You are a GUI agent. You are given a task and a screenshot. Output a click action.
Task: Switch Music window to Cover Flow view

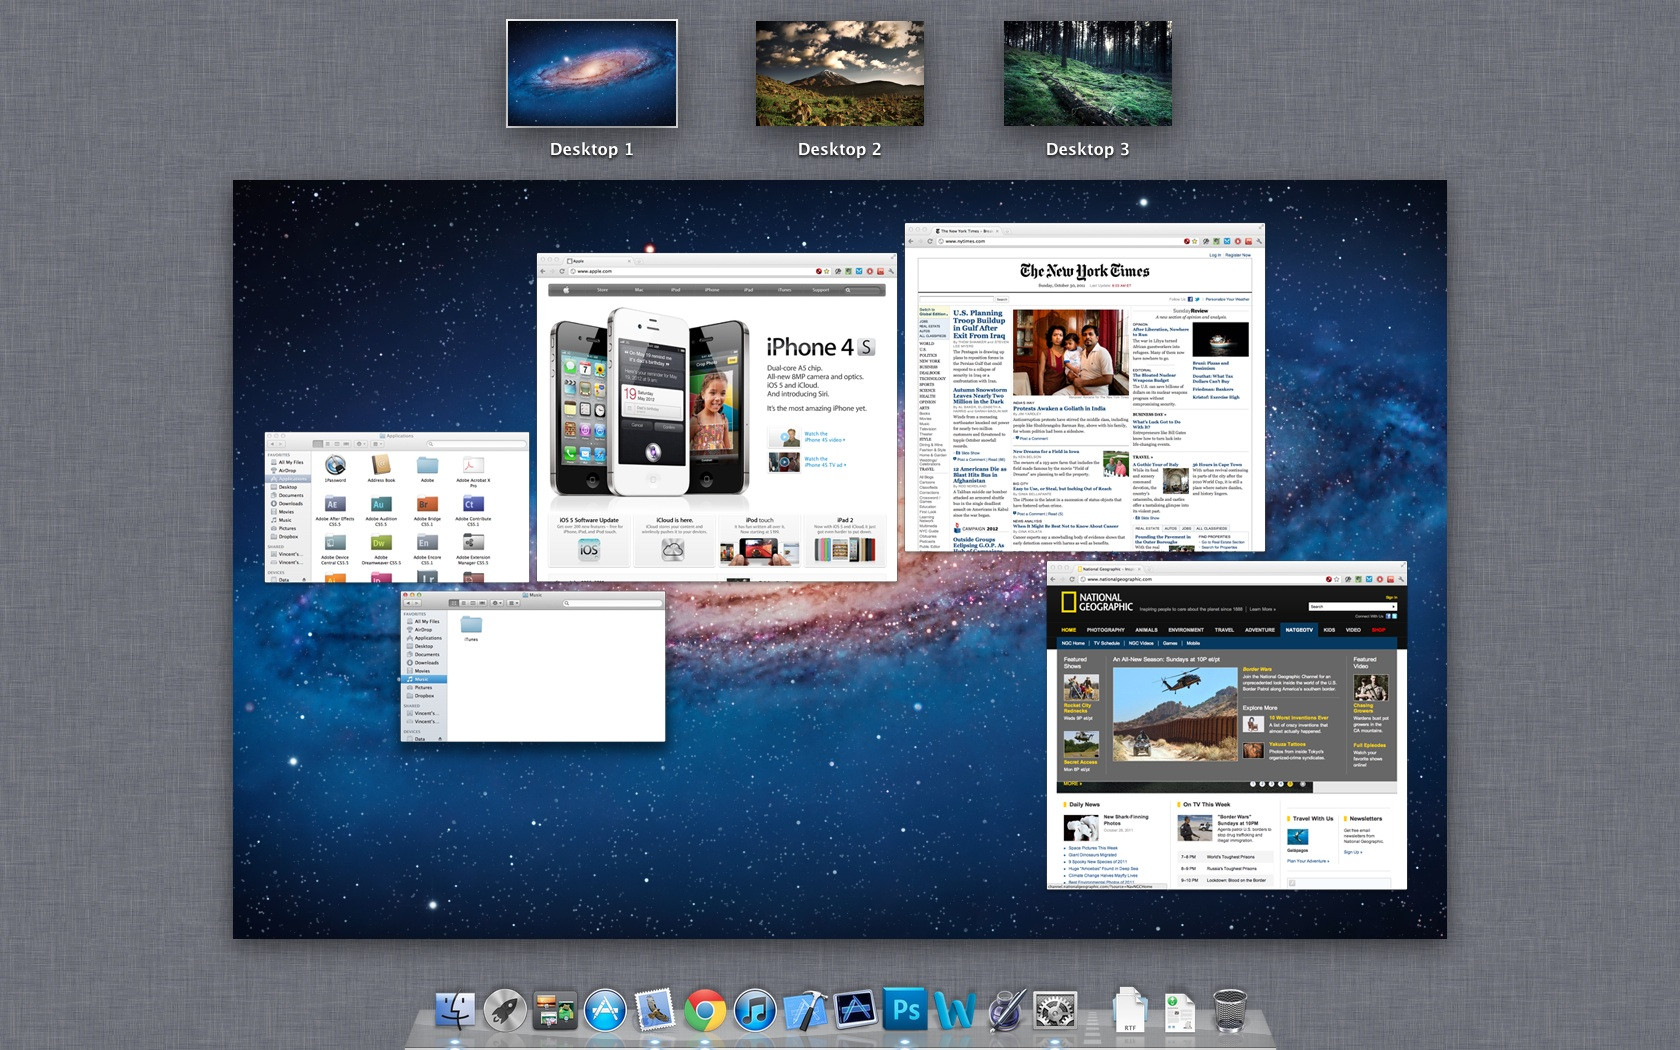click(x=481, y=603)
